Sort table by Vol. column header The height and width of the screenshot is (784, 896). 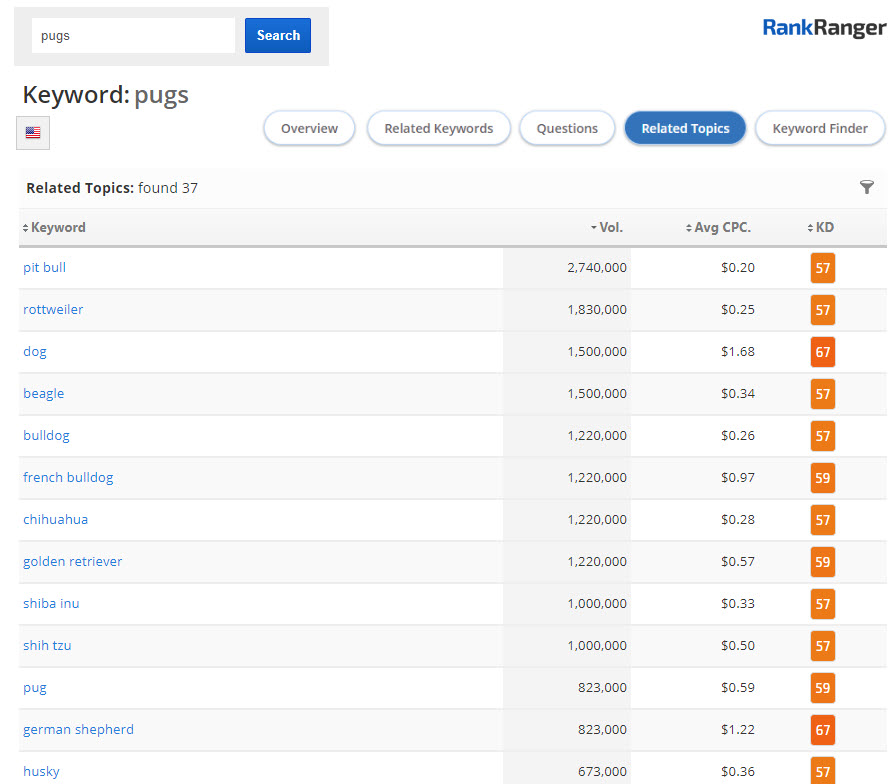tap(610, 228)
